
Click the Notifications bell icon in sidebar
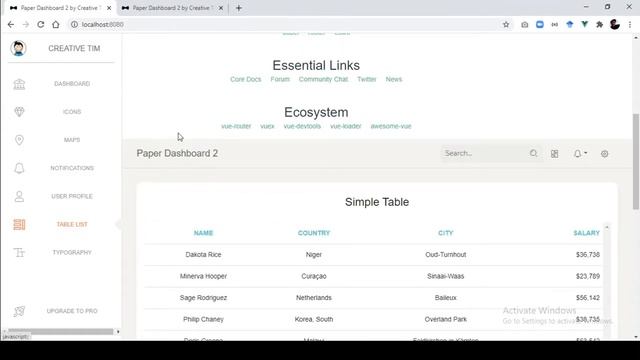click(x=19, y=168)
